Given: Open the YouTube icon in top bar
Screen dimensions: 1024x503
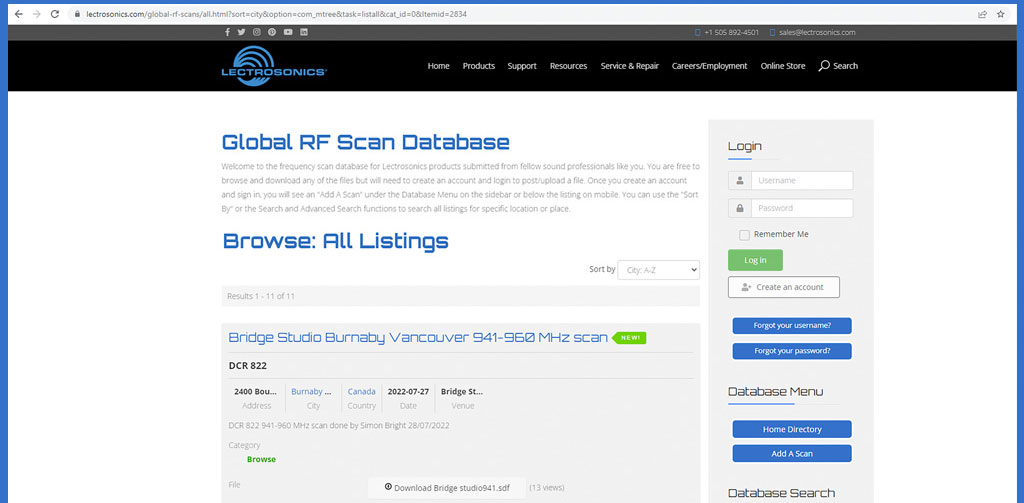Looking at the screenshot, I should coord(288,32).
